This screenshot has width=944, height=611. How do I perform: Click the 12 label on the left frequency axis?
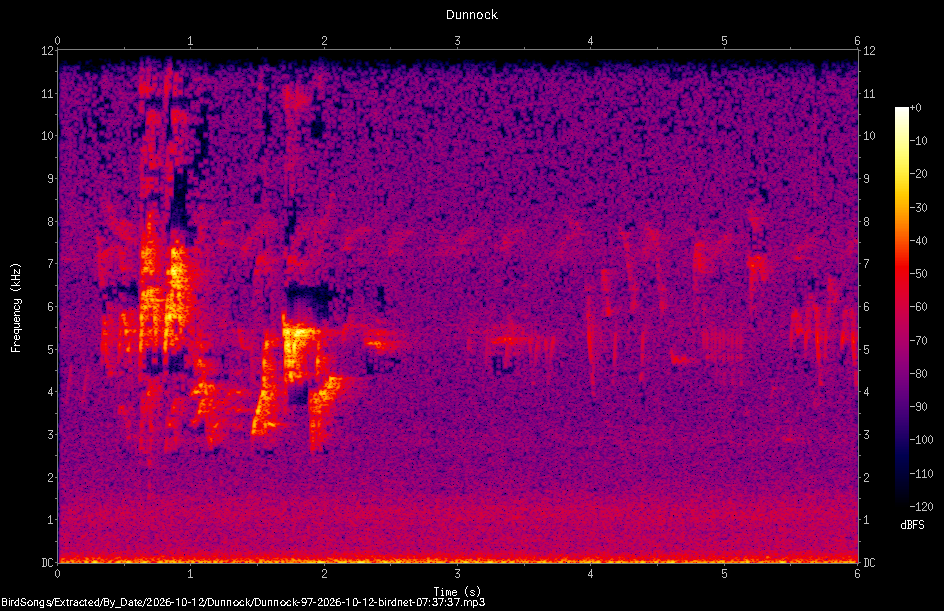[x=48, y=51]
